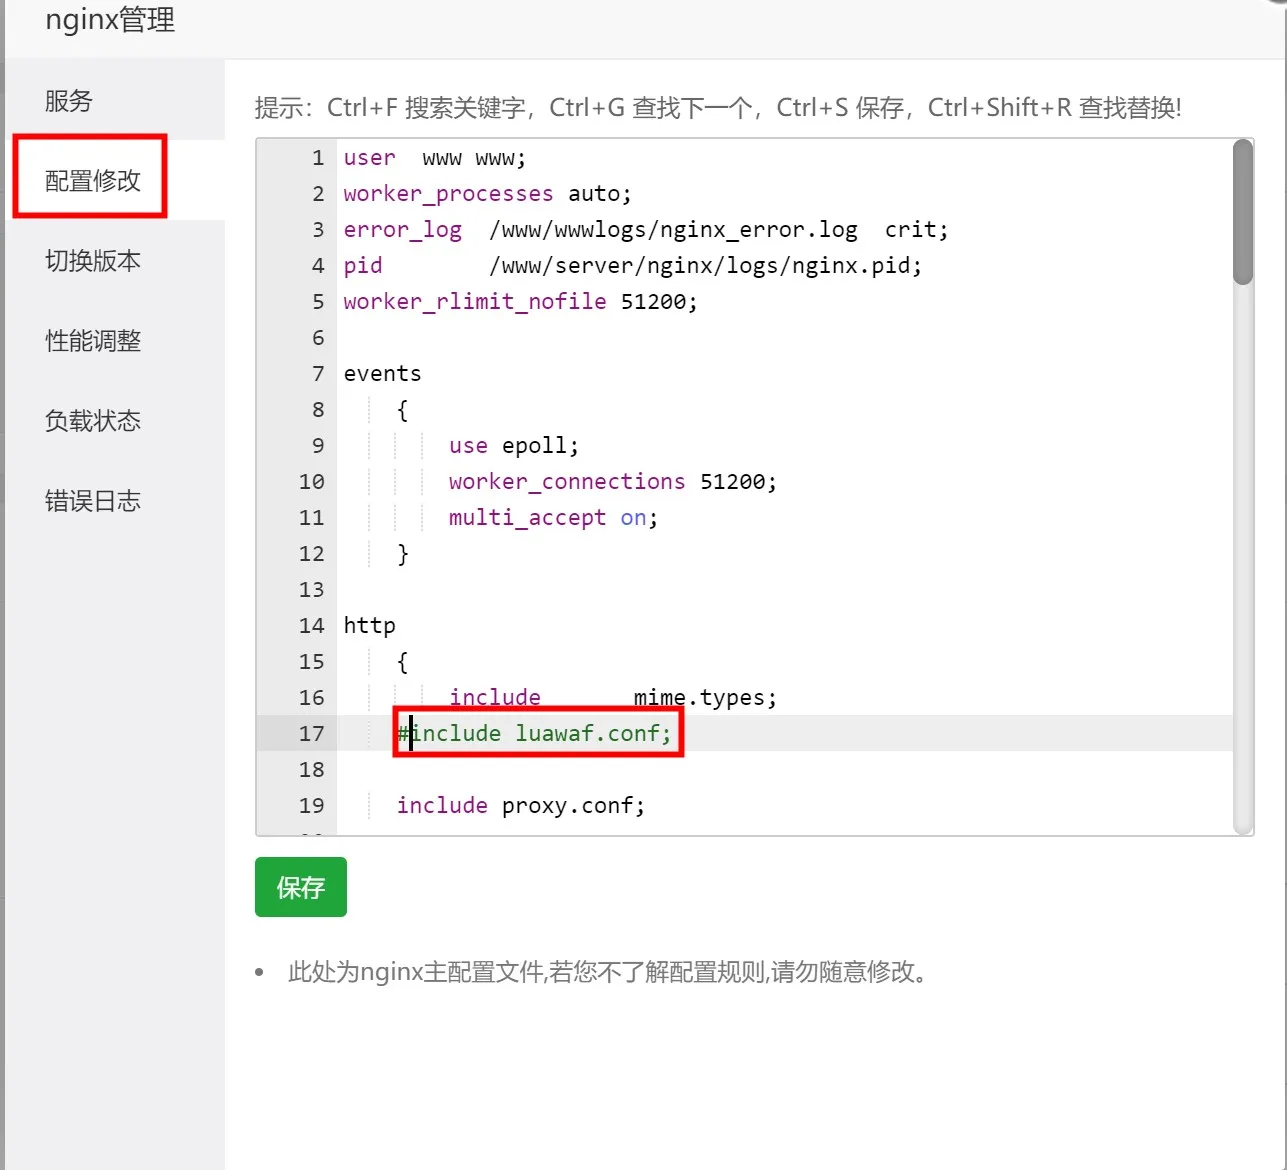Click the editor vertical scrollbar thumb
This screenshot has height=1170, width=1287.
pos(1243,213)
